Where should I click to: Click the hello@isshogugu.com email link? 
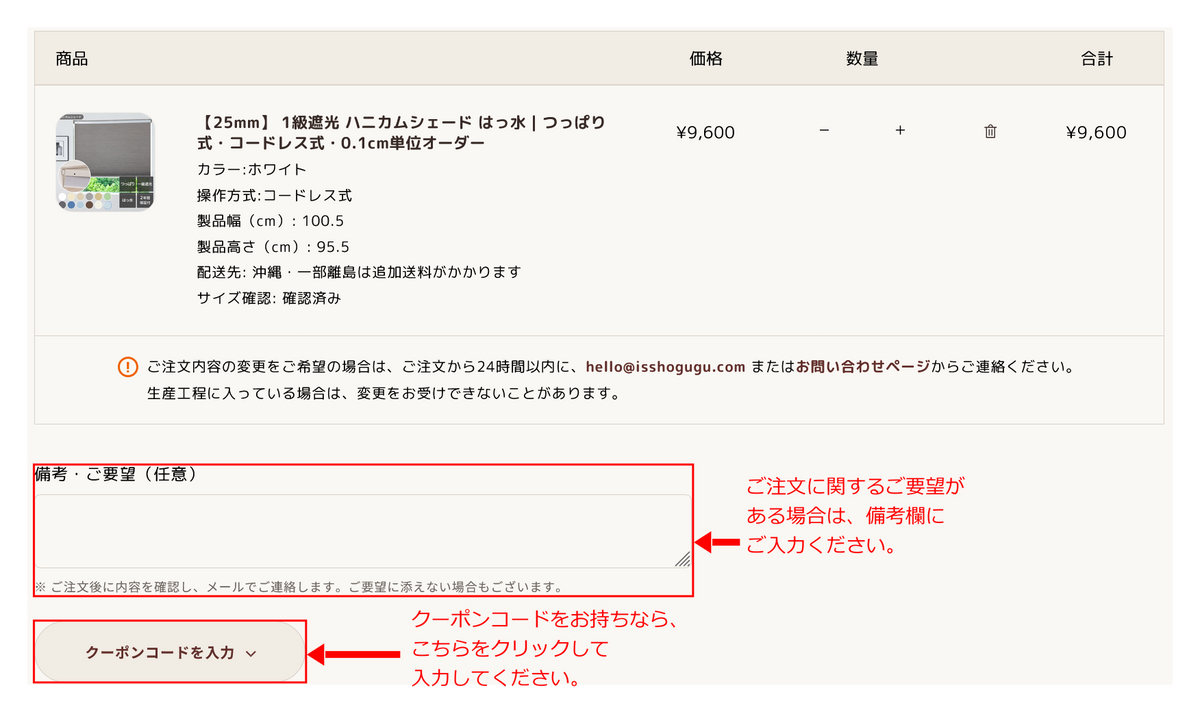click(666, 367)
